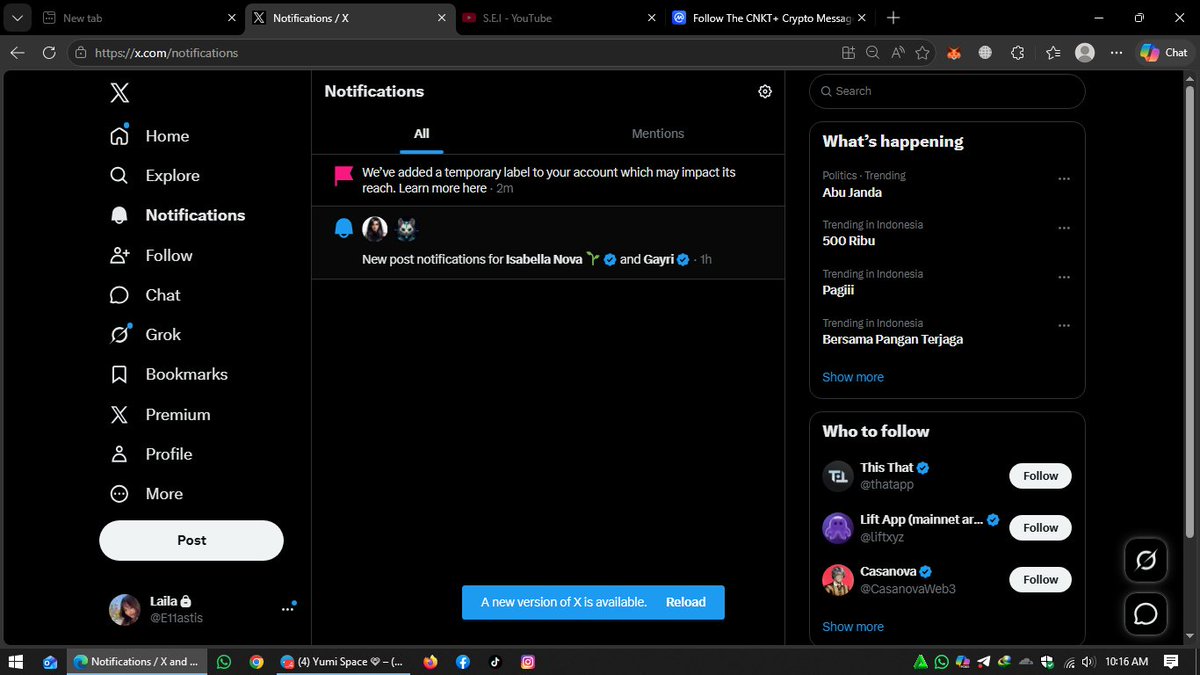Open Bersama Pangan Terjaga trending topic
The width and height of the screenshot is (1200, 675).
click(x=893, y=339)
